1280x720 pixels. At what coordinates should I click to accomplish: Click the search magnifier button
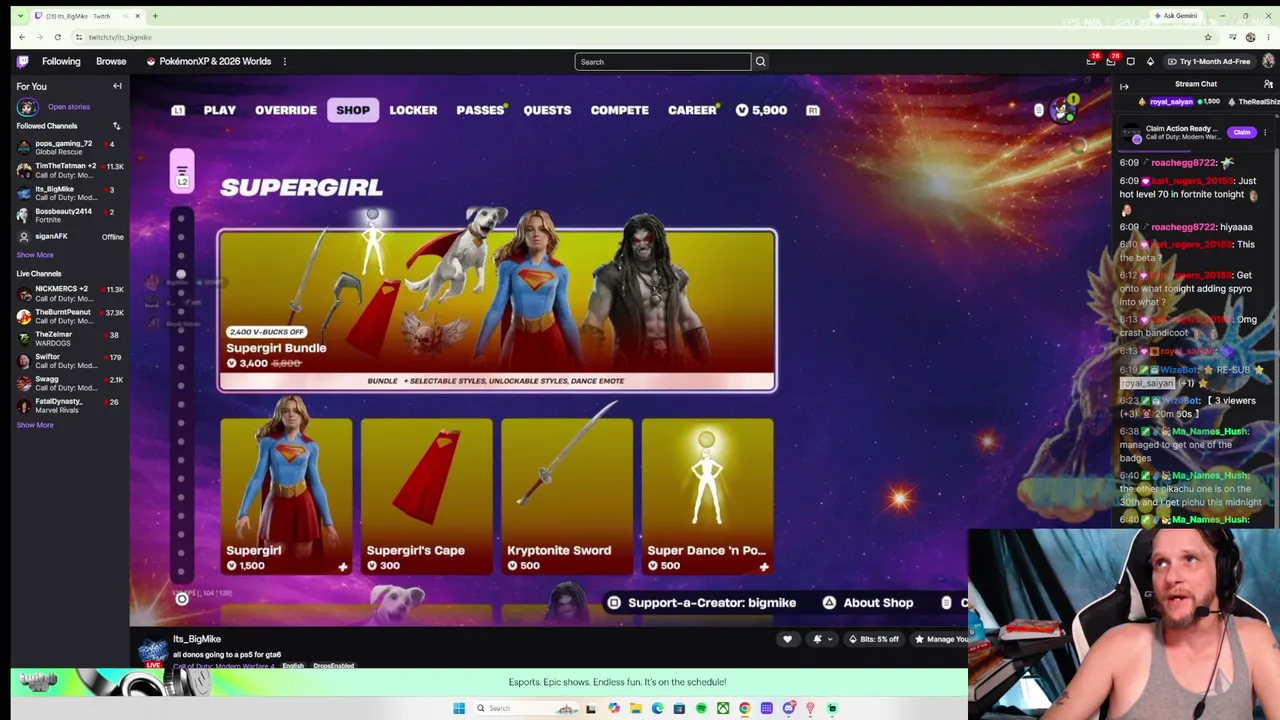(x=760, y=62)
